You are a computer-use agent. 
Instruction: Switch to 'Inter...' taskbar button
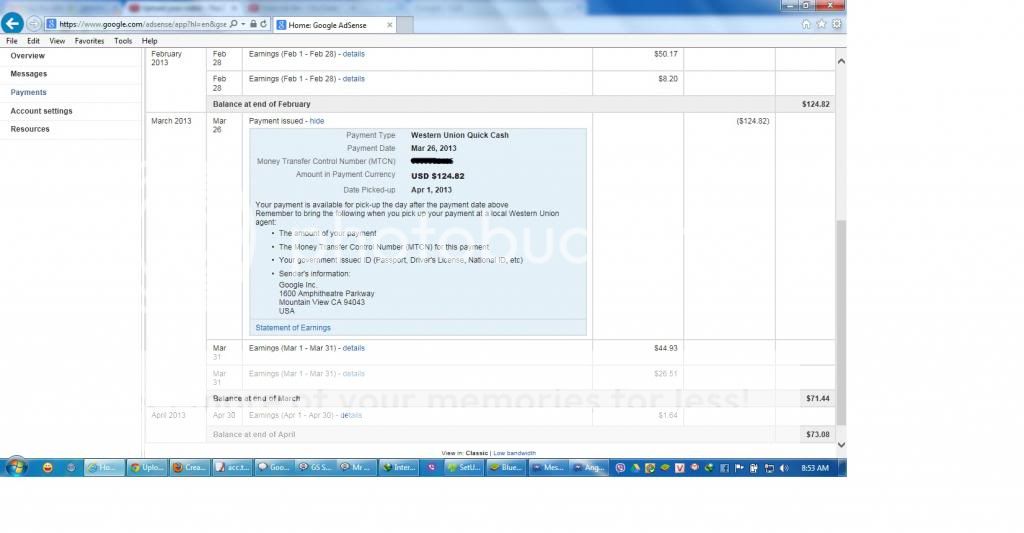(399, 467)
